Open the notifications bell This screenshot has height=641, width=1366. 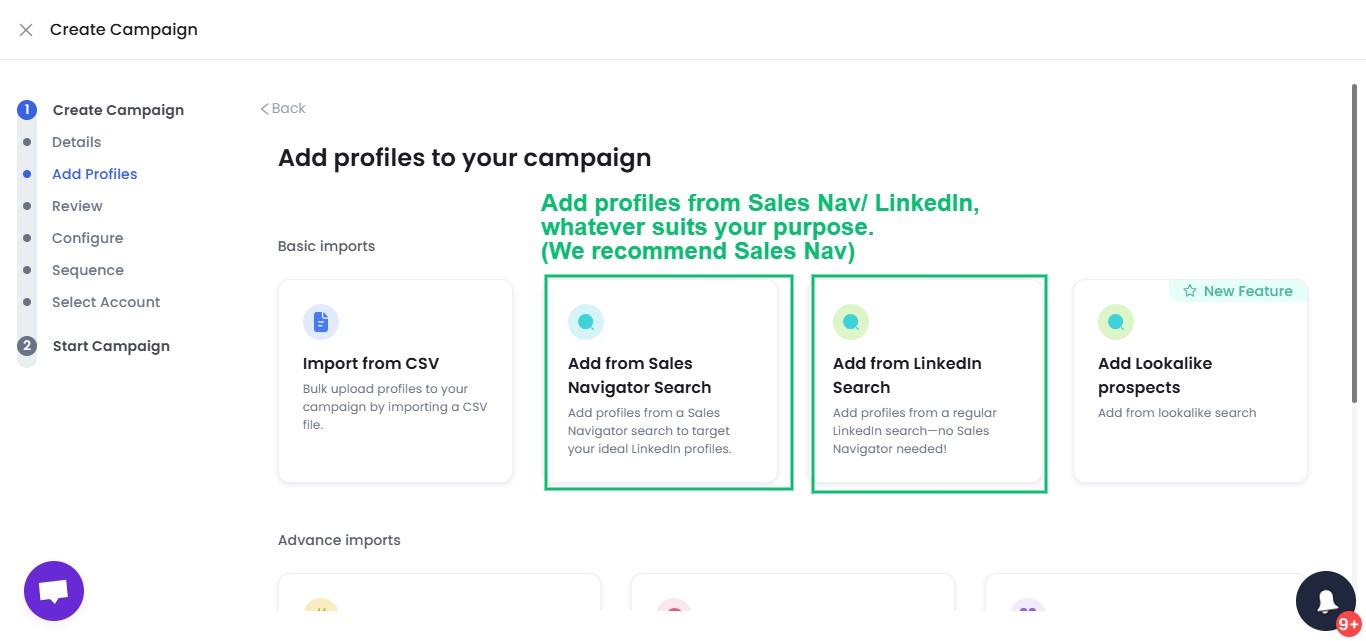pos(1326,600)
